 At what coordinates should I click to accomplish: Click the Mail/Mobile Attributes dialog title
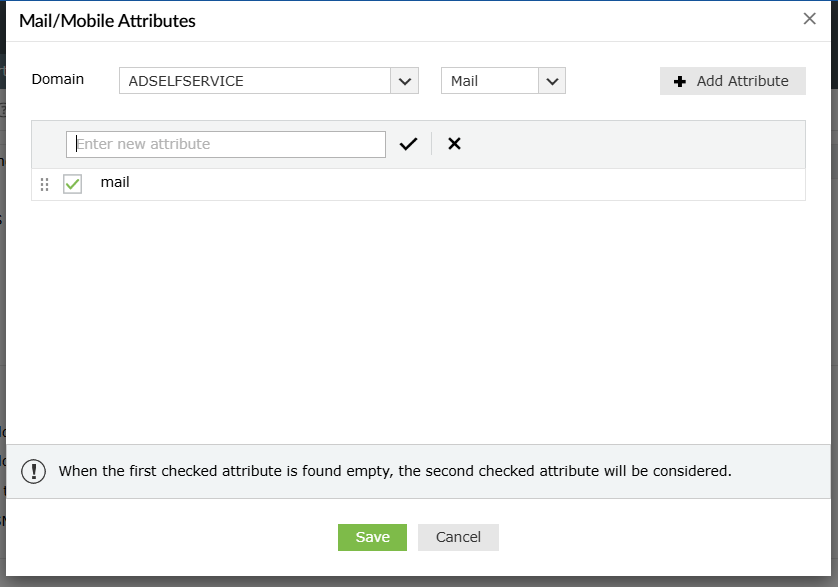pyautogui.click(x=108, y=20)
